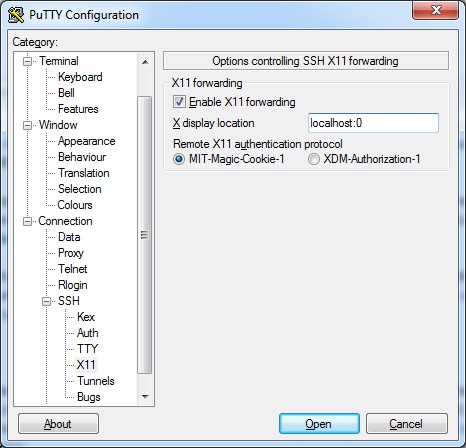Collapse the Connection tree node
This screenshot has height=448, width=466.
27,221
